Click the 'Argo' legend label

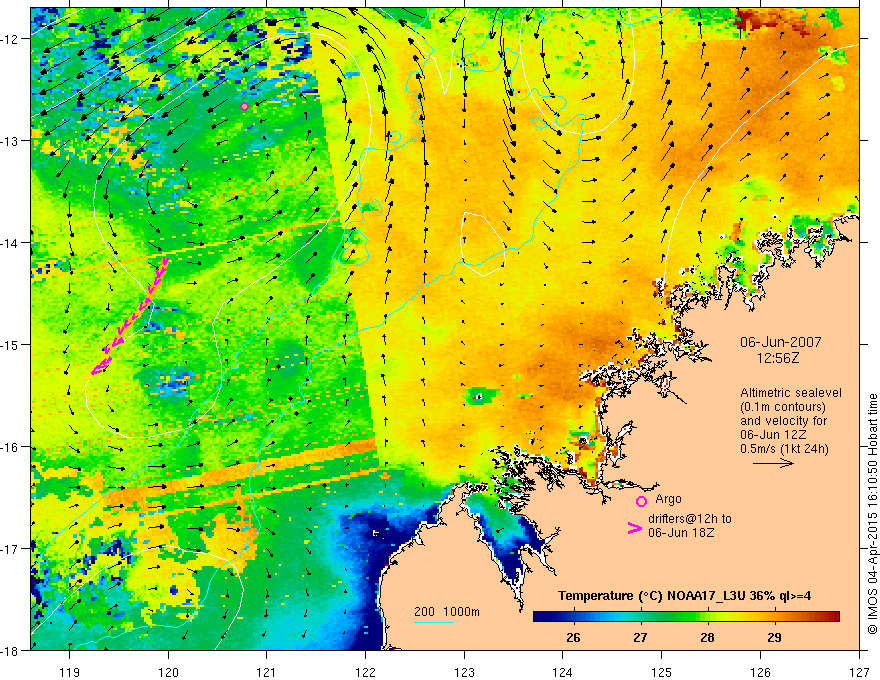tap(668, 499)
